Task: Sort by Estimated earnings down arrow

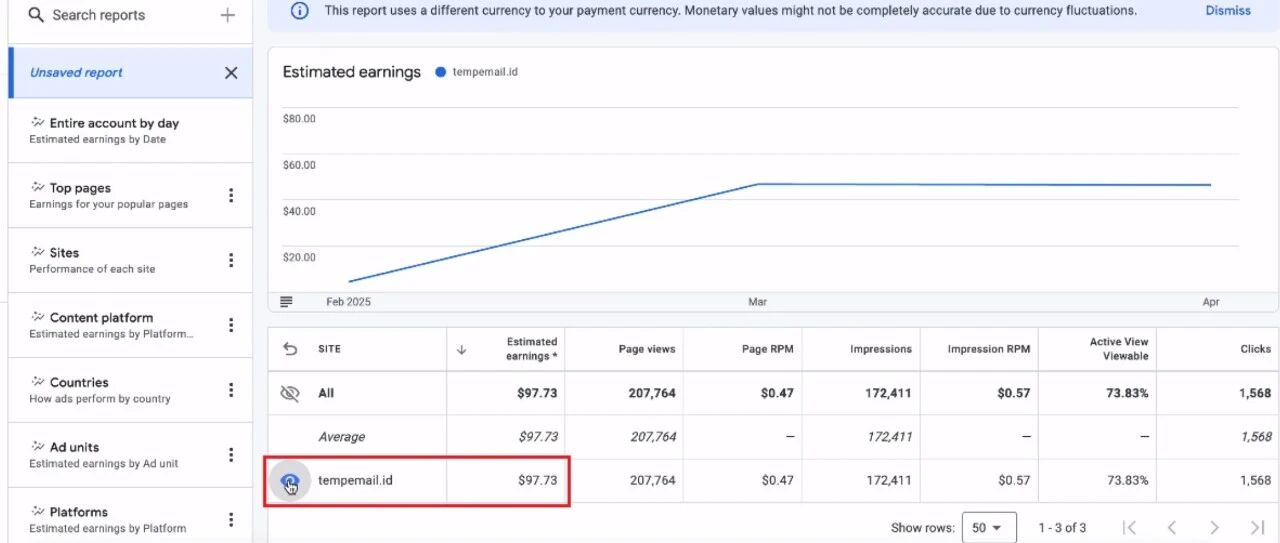Action: (x=461, y=349)
